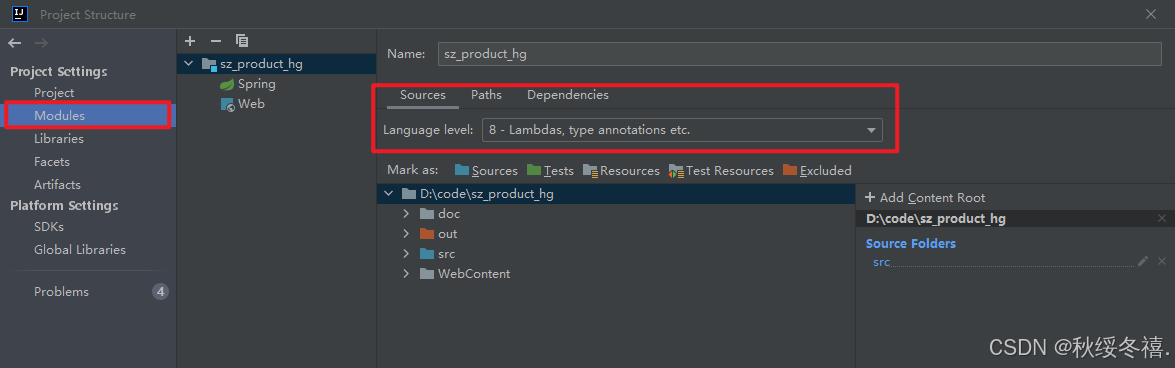Viewport: 1175px width, 368px height.
Task: Click Add Content Root
Action: 925,198
